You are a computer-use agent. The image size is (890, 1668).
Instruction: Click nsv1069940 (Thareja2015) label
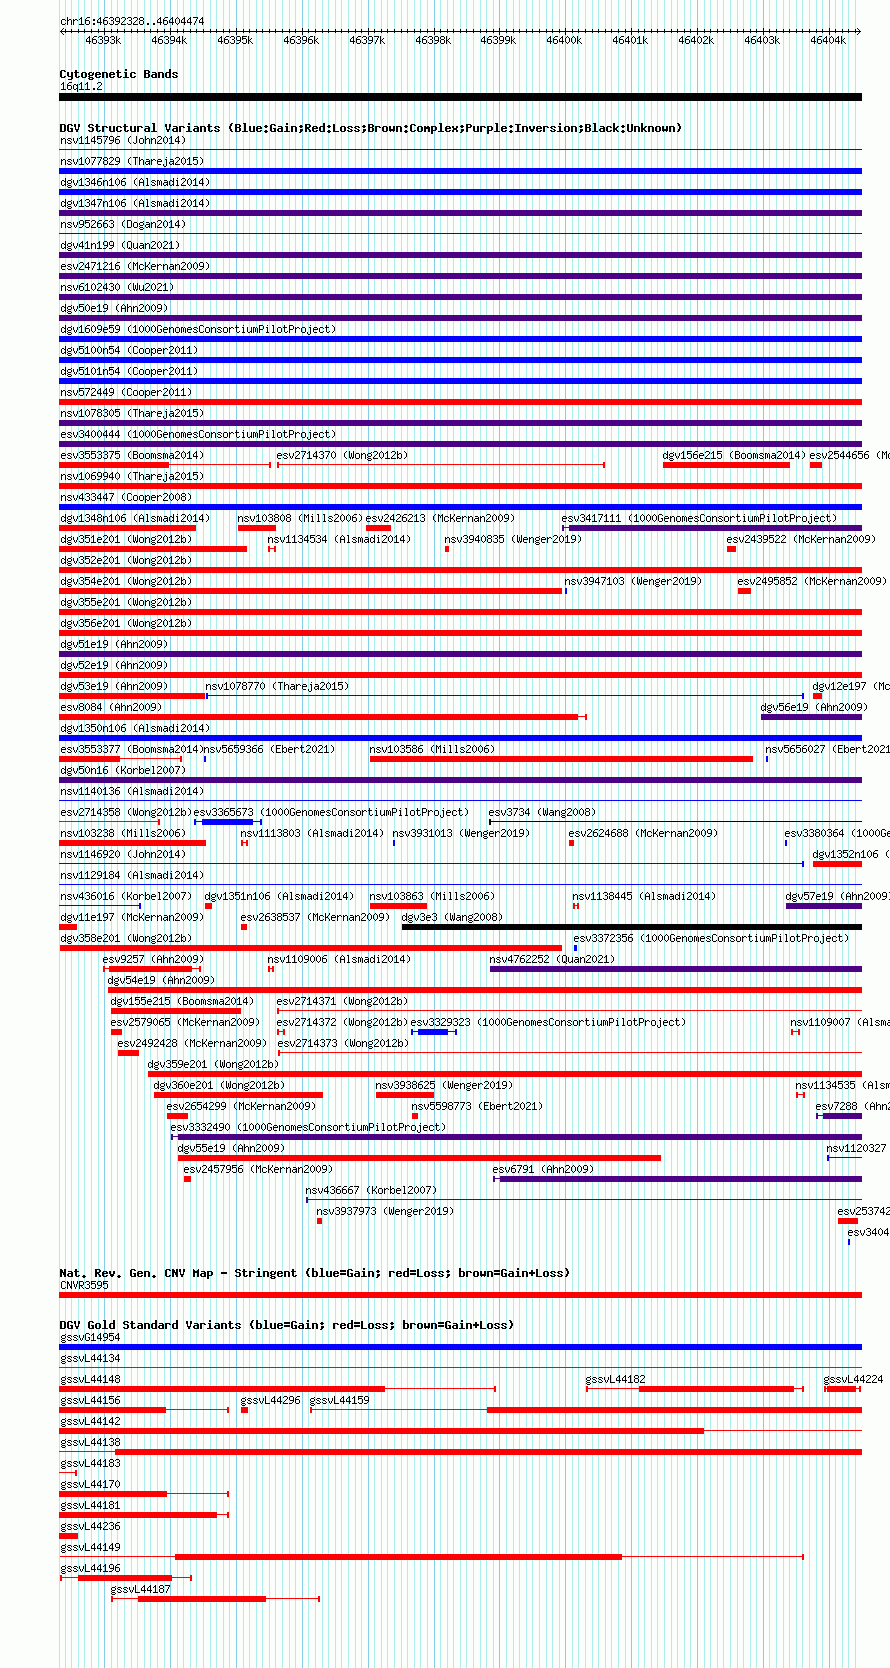point(132,476)
